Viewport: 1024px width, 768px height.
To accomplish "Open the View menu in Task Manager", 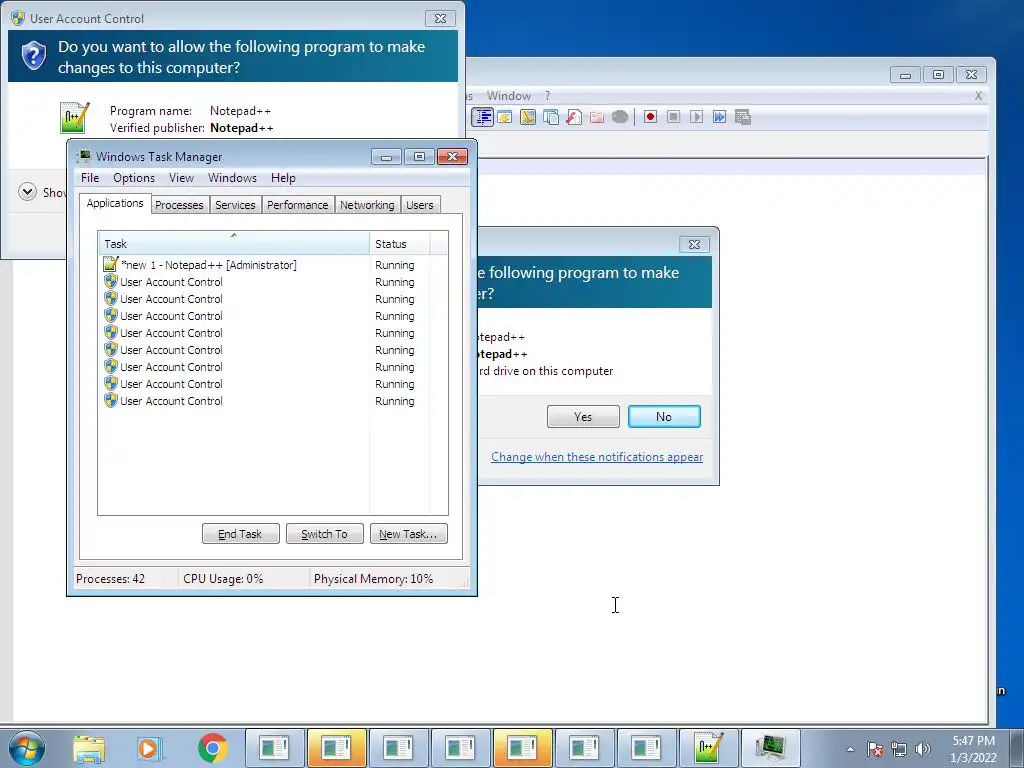I will [181, 178].
